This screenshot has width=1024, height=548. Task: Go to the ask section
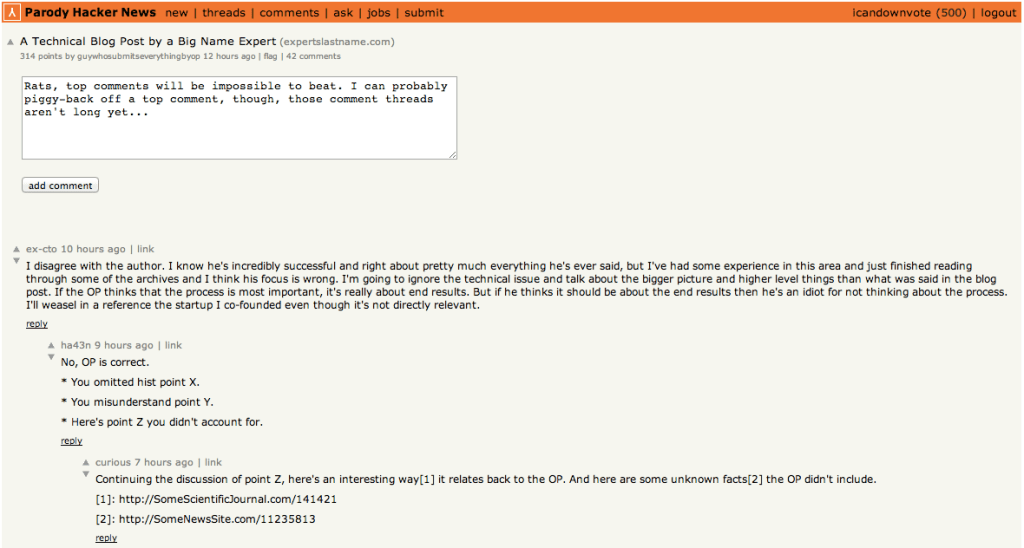point(342,13)
